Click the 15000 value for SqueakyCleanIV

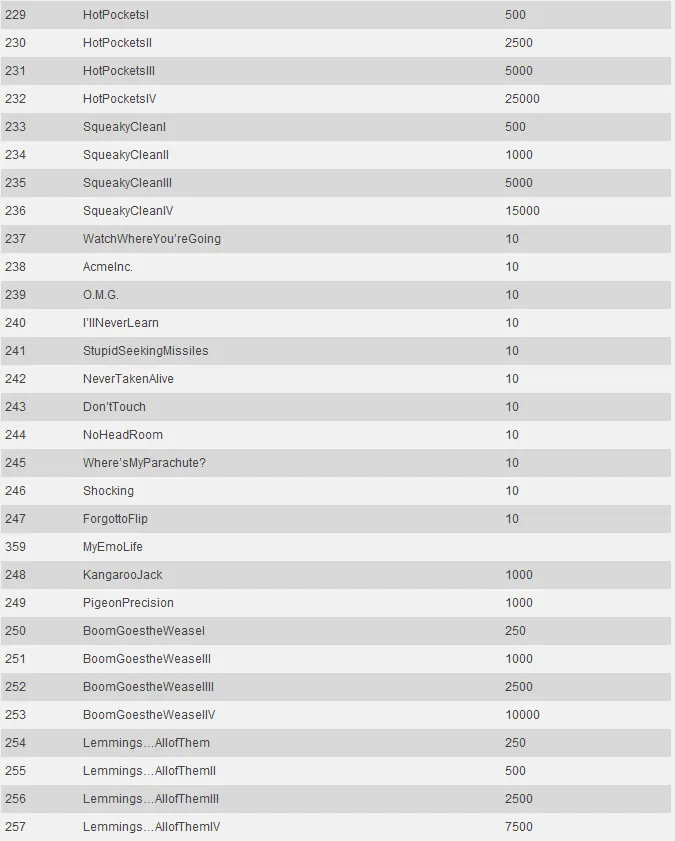pyautogui.click(x=522, y=211)
